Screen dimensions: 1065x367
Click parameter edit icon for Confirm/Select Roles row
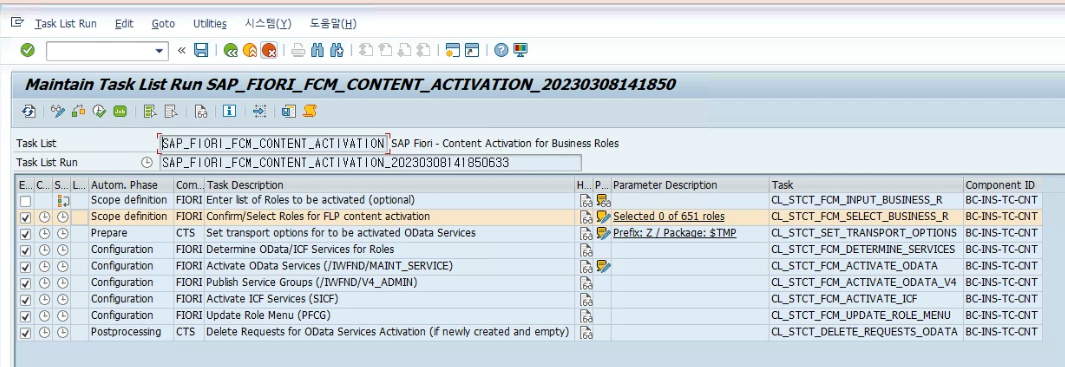(603, 217)
